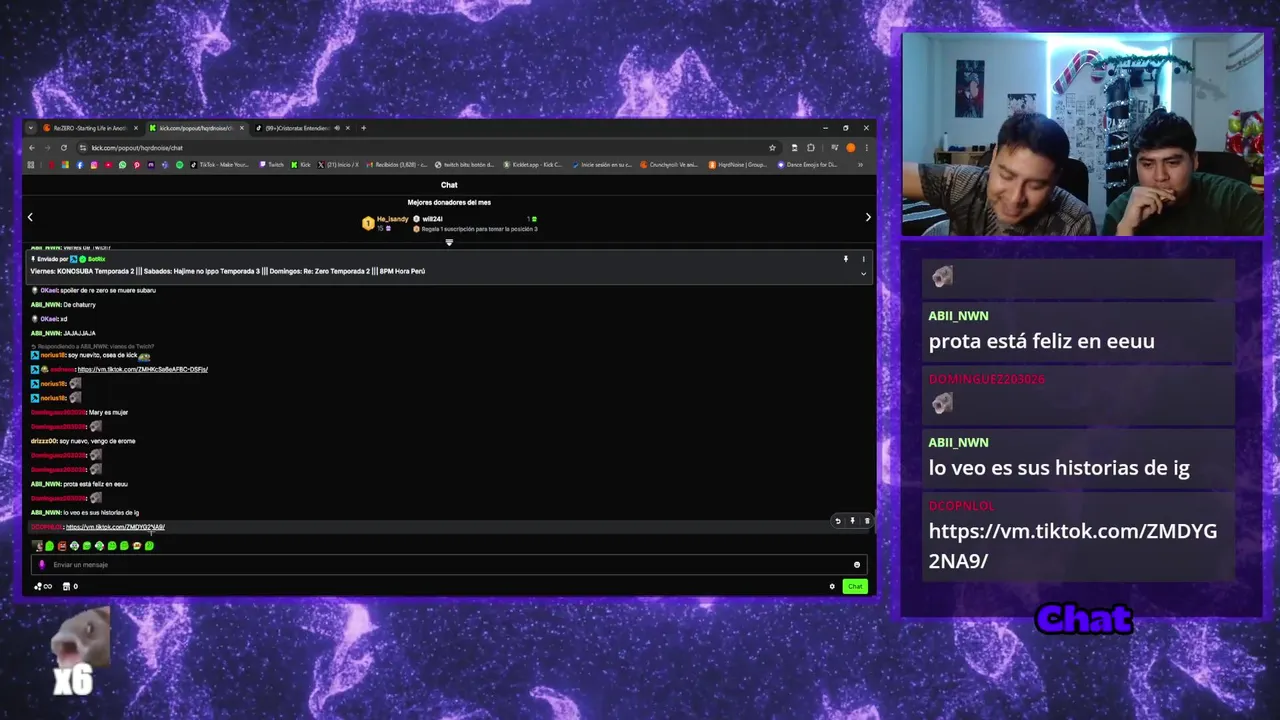Open the Recibidos Gmail bookmark
Image resolution: width=1280 pixels, height=720 pixels.
tap(396, 165)
